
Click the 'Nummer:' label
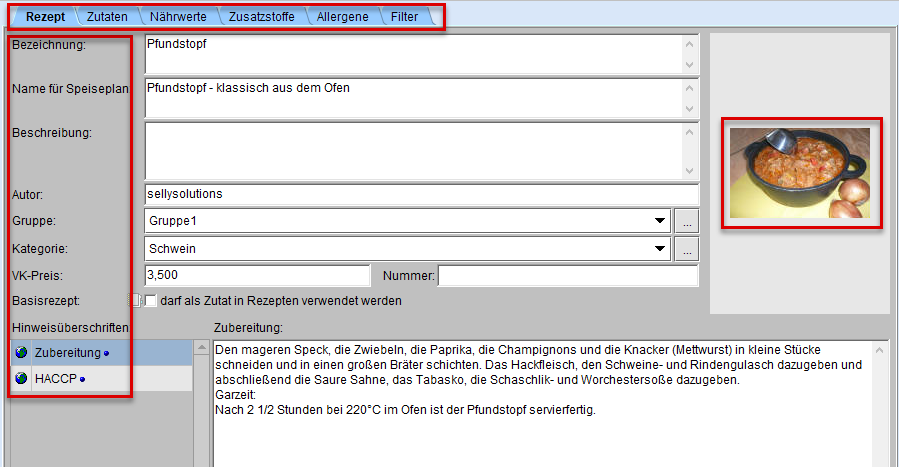click(x=409, y=276)
